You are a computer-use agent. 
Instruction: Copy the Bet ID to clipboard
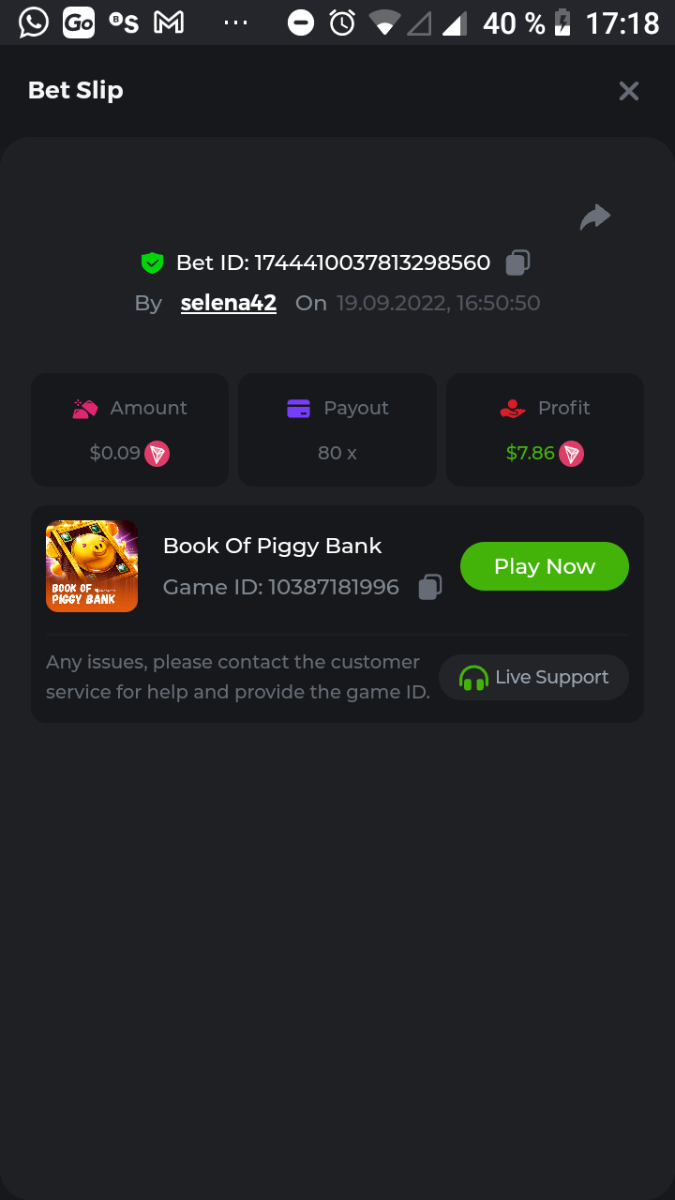tap(517, 263)
